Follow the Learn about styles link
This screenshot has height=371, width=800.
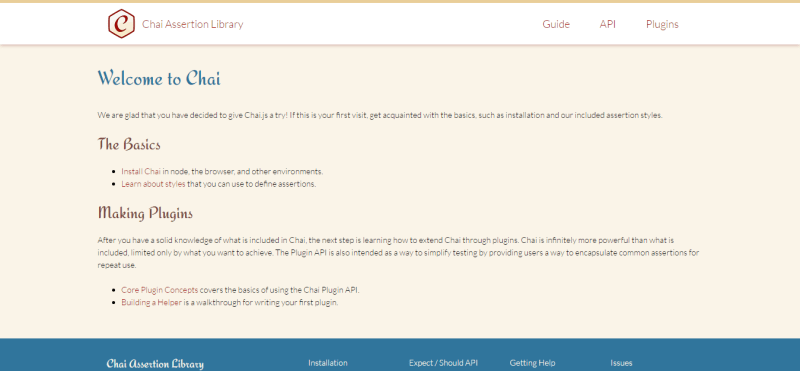(x=153, y=184)
